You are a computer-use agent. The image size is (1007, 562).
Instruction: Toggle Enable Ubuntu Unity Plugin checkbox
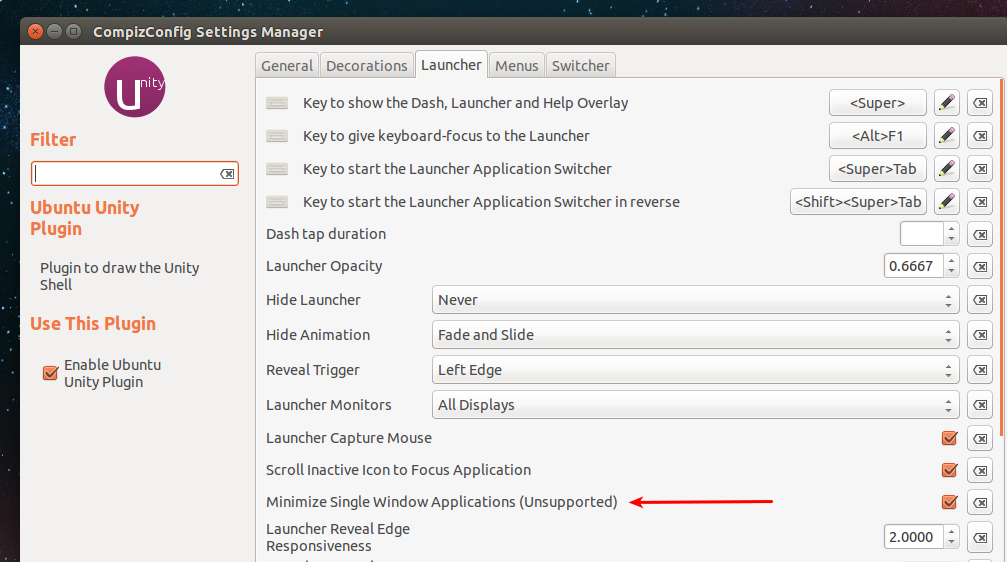[50, 373]
